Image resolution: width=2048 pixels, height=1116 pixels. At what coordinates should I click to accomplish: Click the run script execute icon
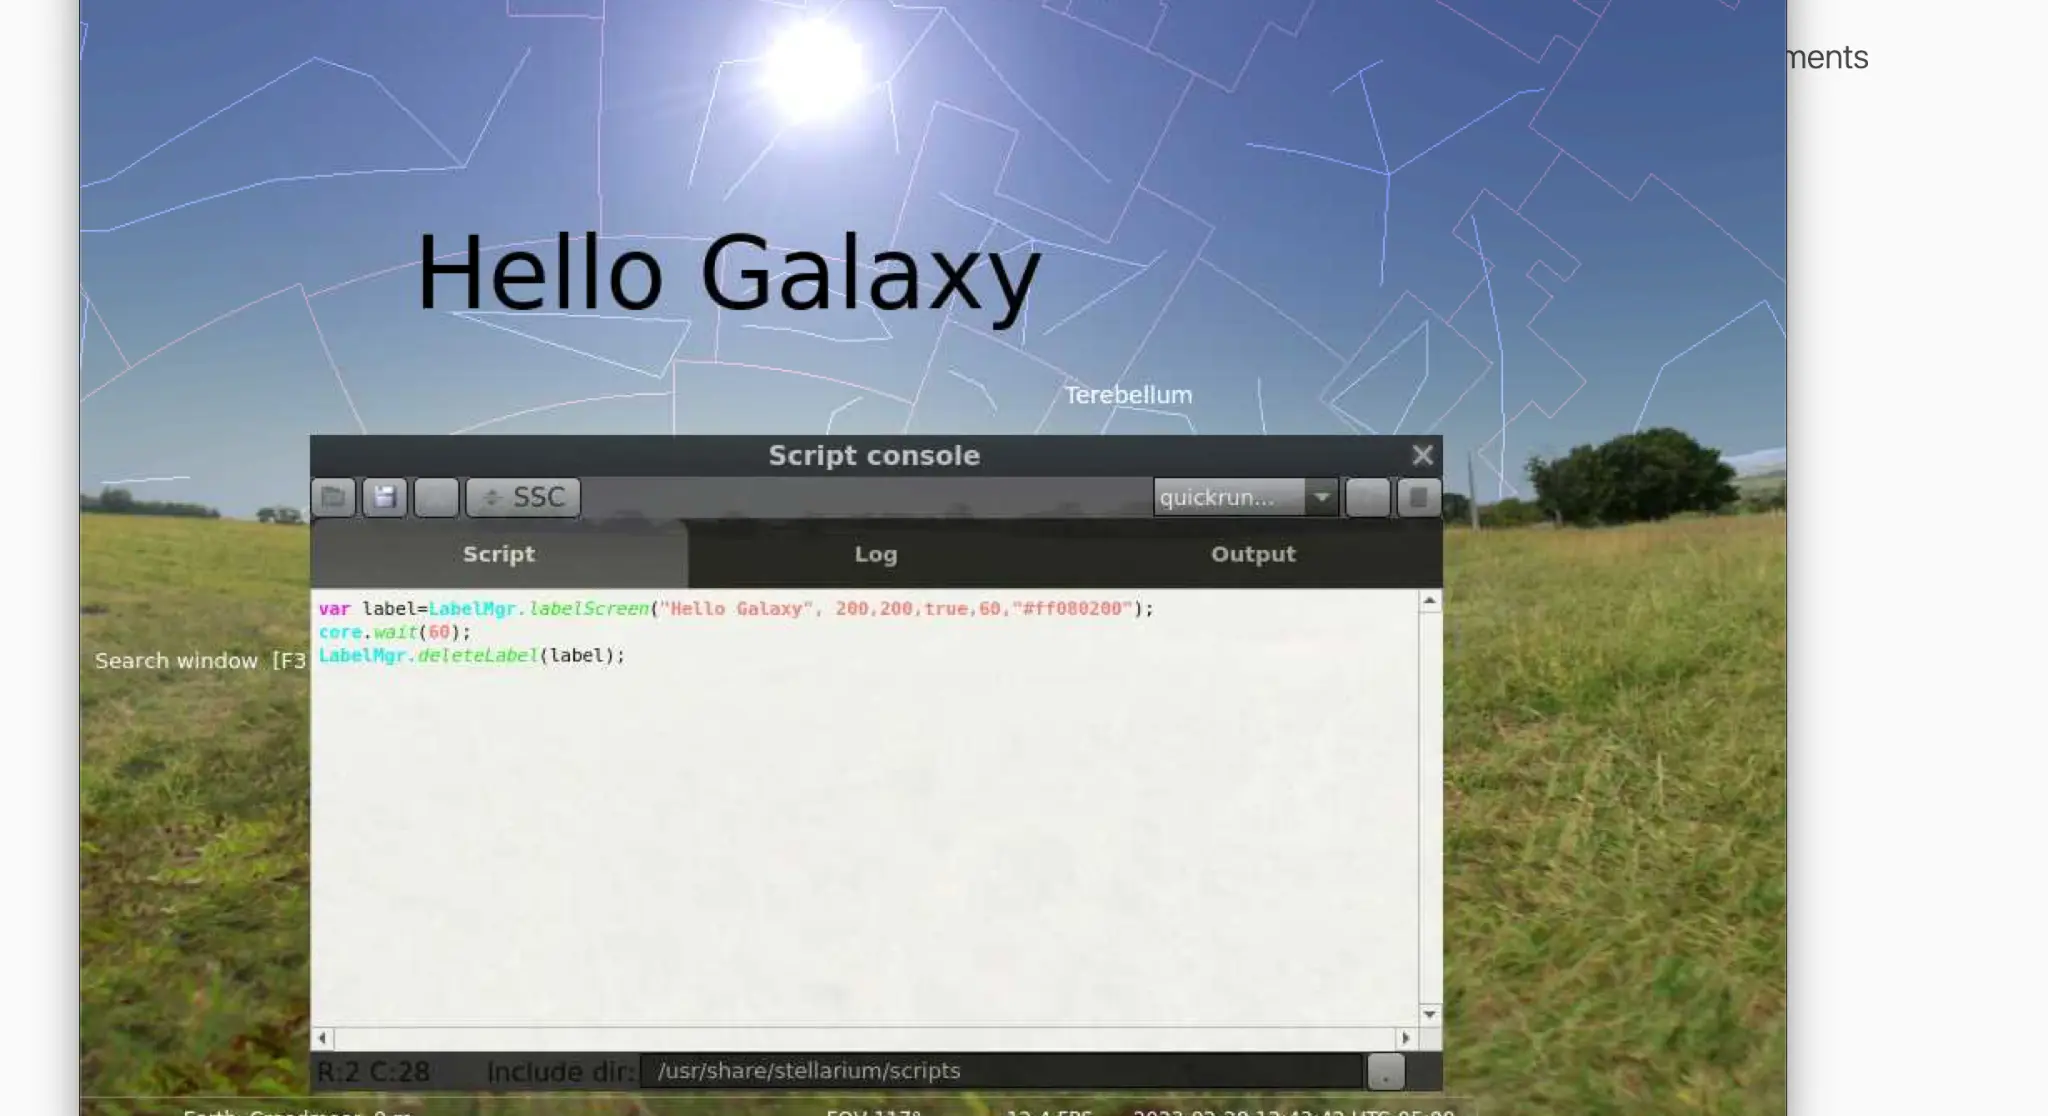[1367, 496]
